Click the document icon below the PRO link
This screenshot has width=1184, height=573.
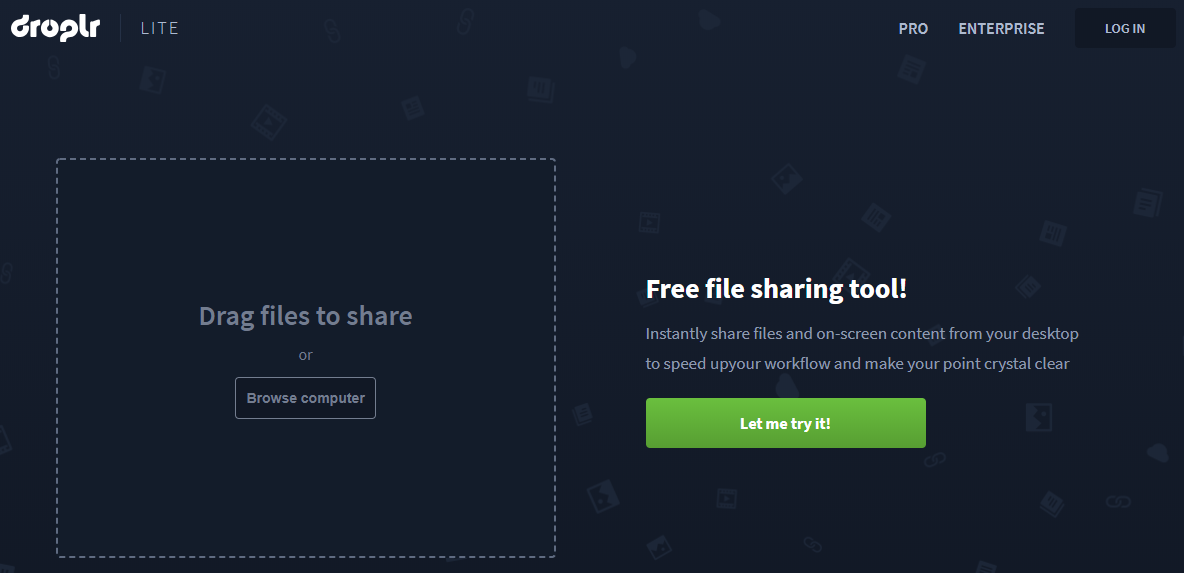click(911, 69)
